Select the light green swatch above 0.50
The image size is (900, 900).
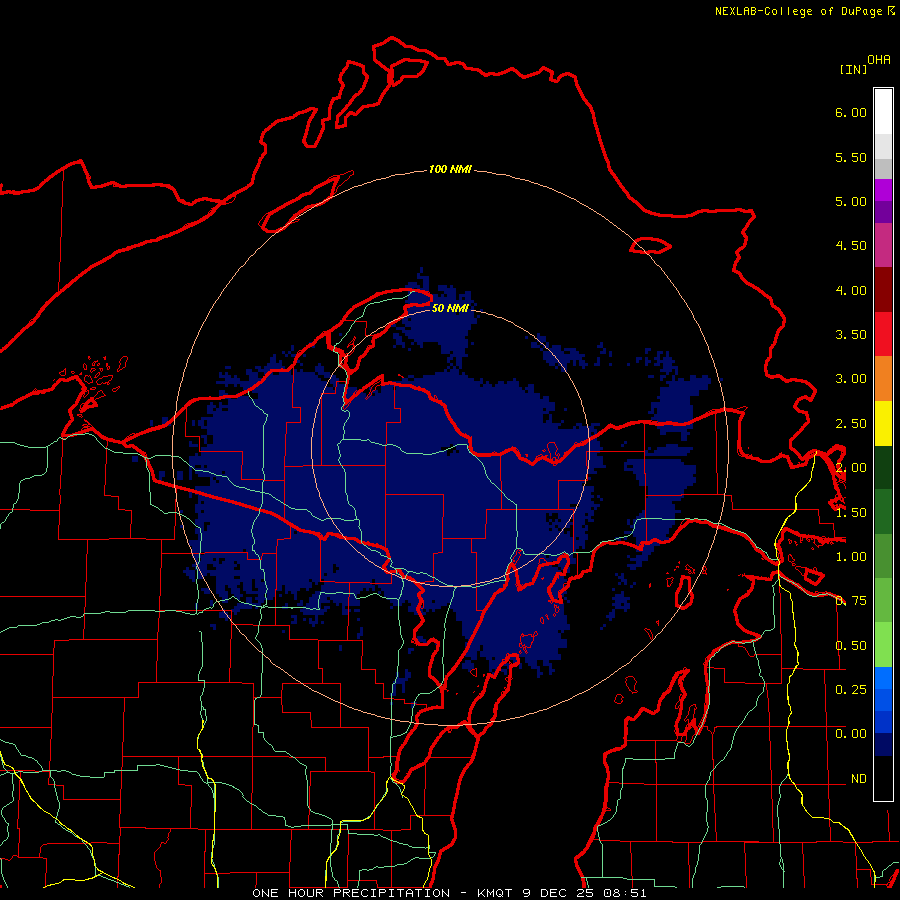click(x=883, y=644)
